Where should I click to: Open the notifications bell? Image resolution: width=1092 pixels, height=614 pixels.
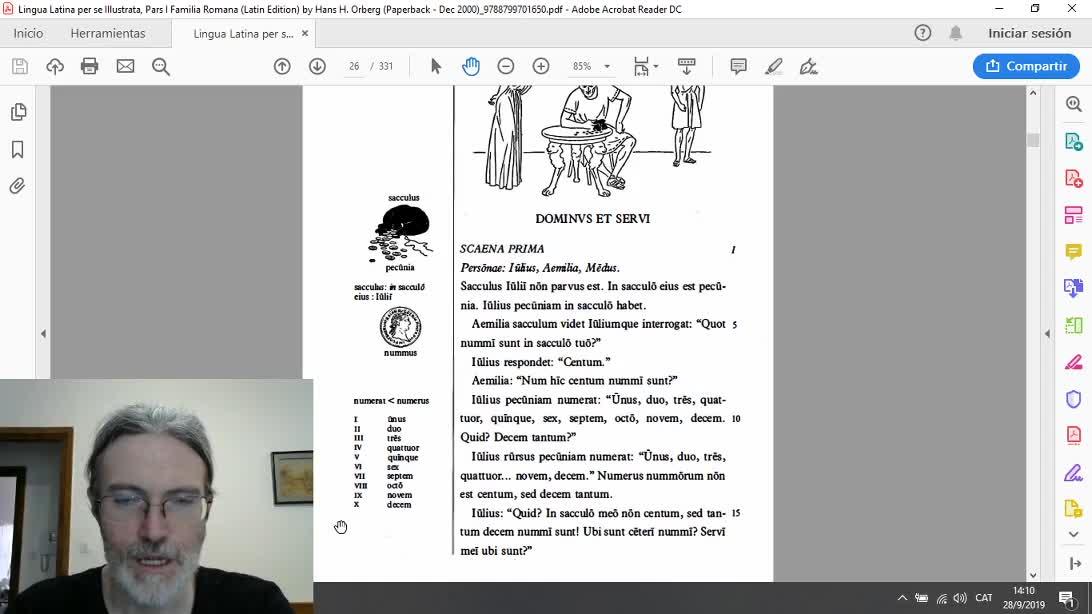coord(956,33)
